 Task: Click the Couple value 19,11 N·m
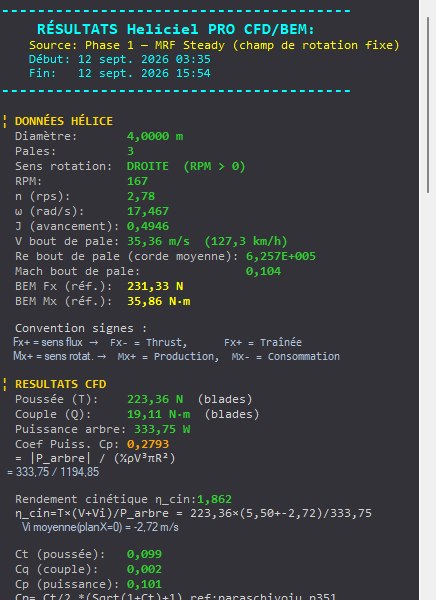pos(158,414)
